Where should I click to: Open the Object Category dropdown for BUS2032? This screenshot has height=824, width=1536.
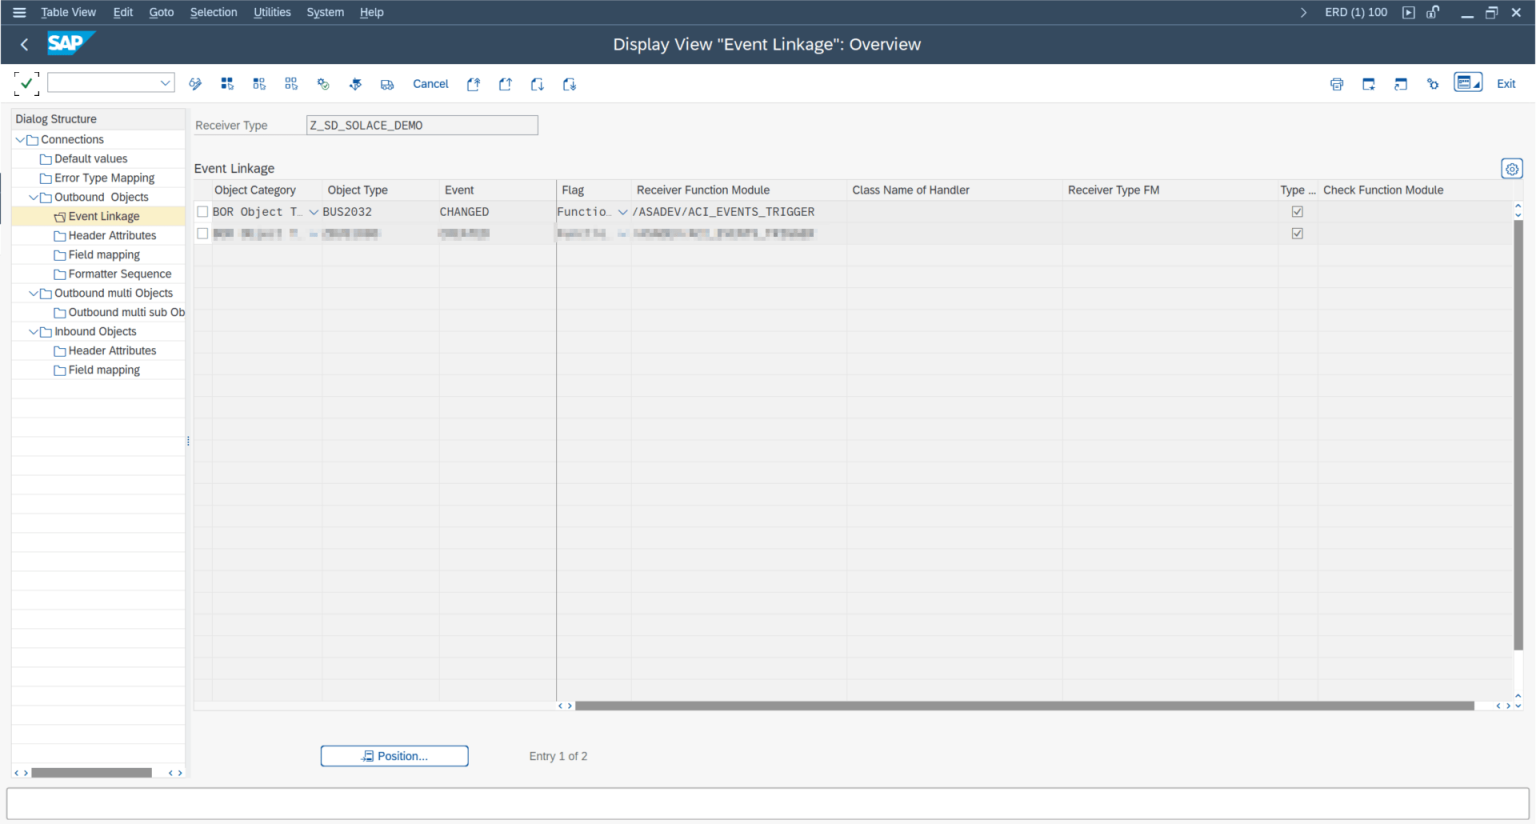pos(313,211)
